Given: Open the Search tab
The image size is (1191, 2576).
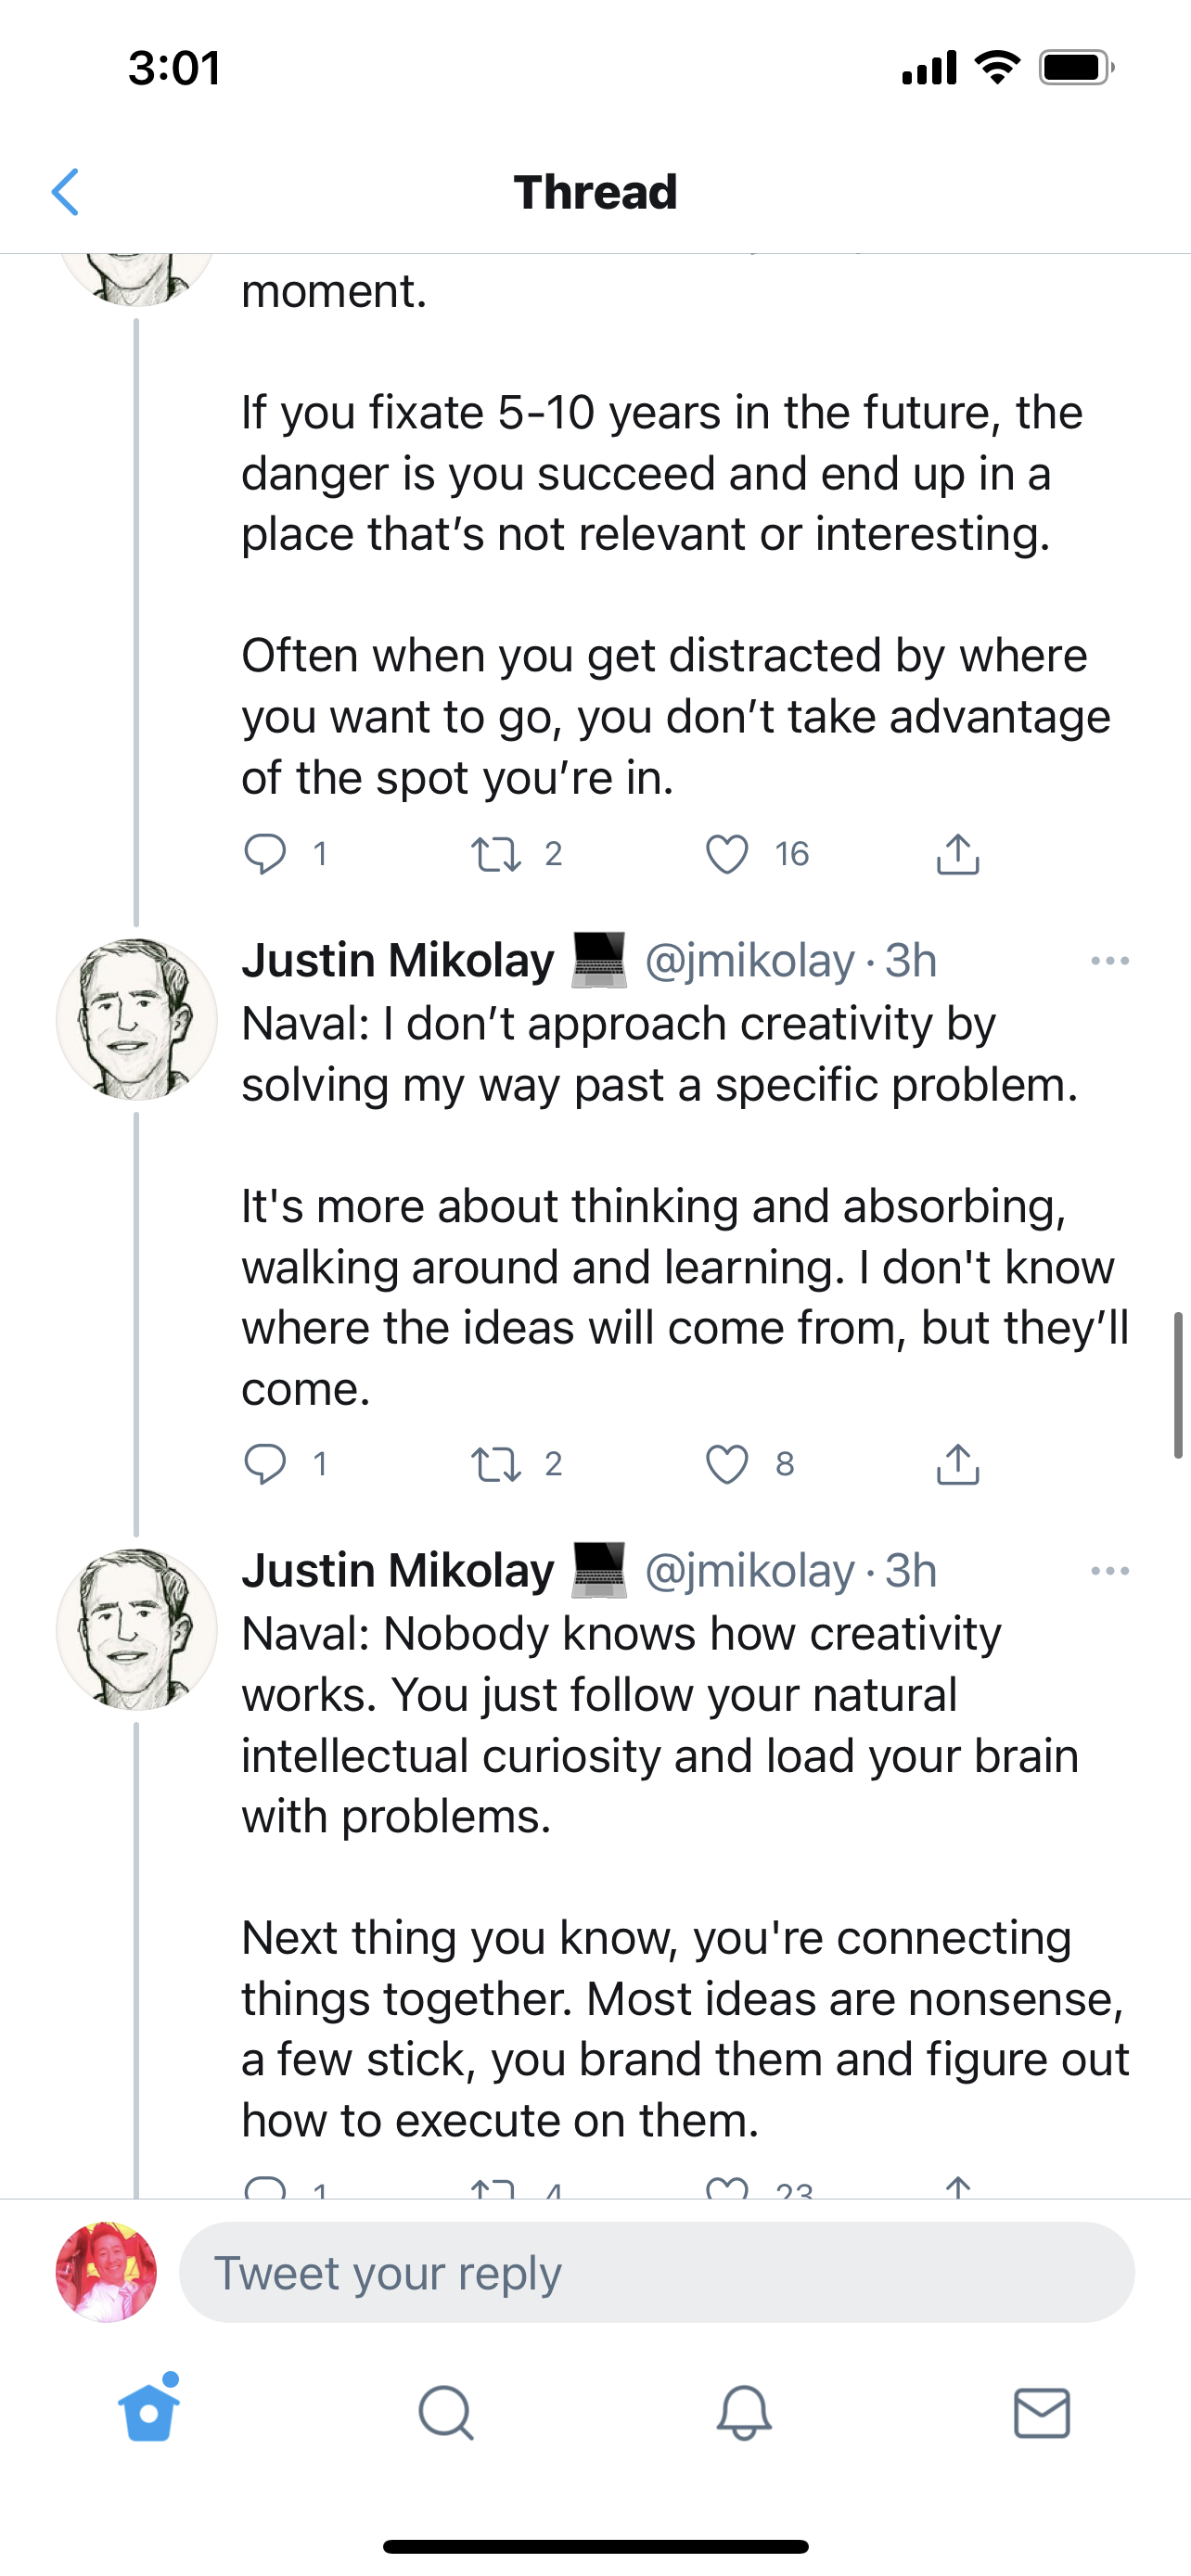Looking at the screenshot, I should click(445, 2412).
